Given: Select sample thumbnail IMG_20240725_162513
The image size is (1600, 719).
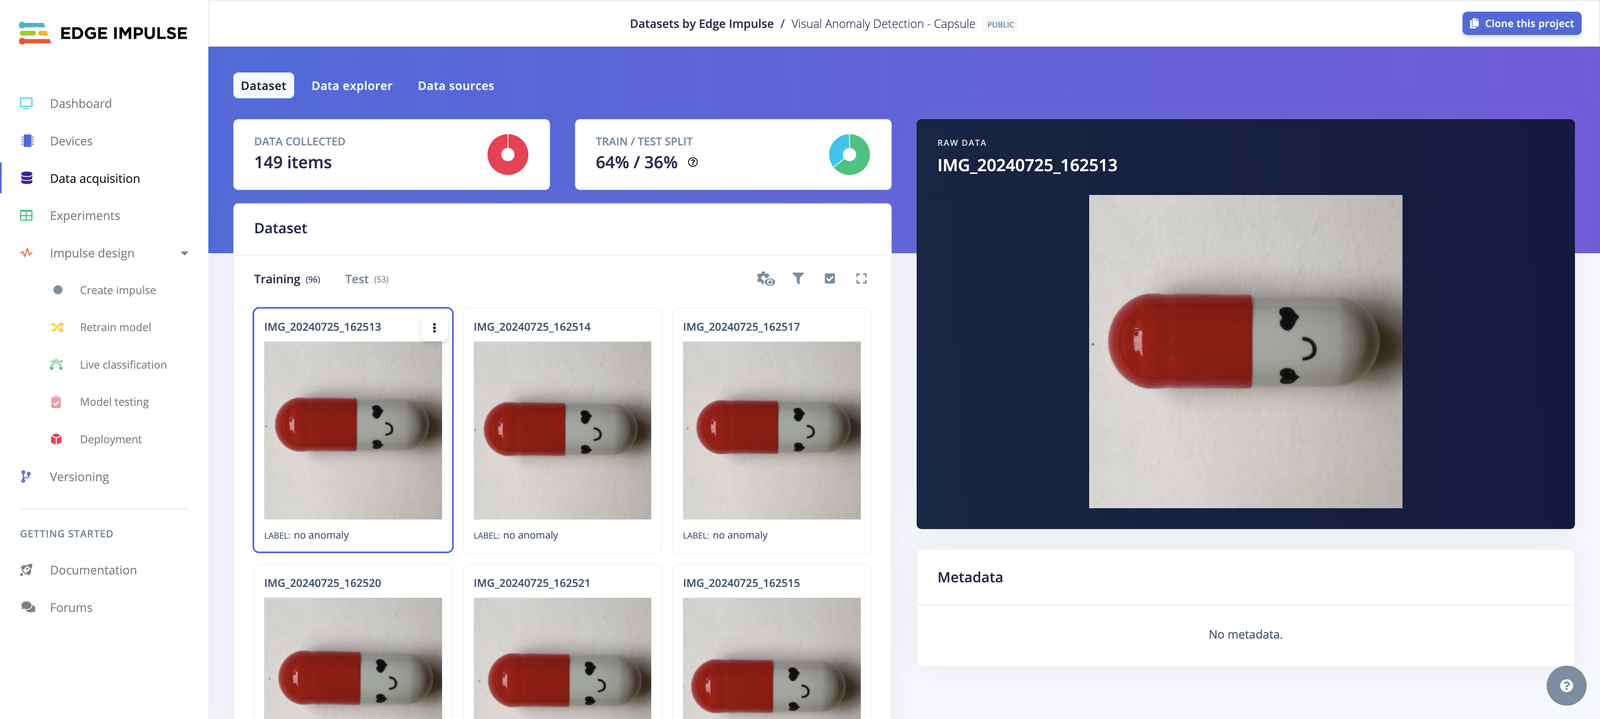Looking at the screenshot, I should point(353,430).
